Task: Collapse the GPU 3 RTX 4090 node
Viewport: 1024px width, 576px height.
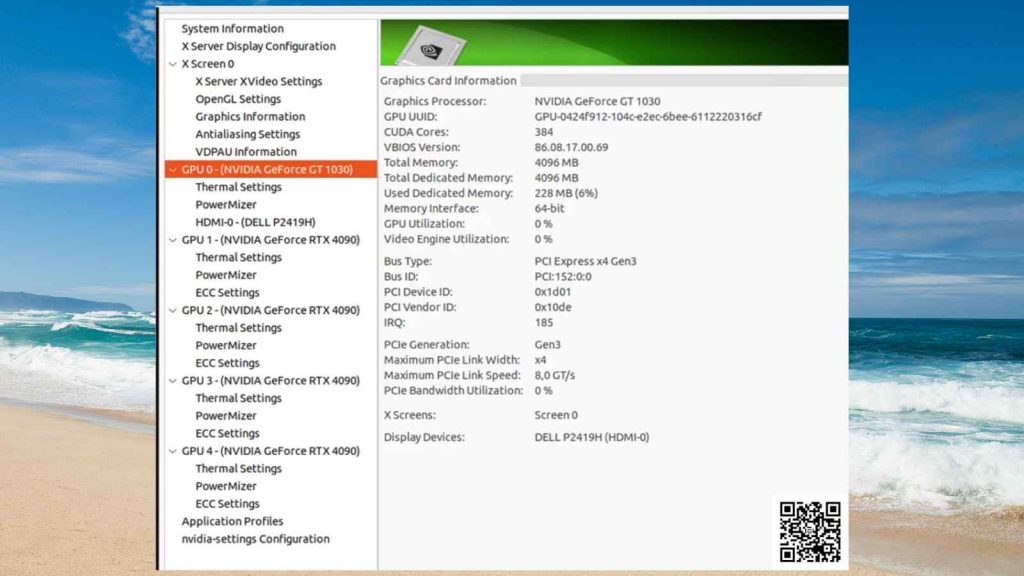Action: pos(172,381)
